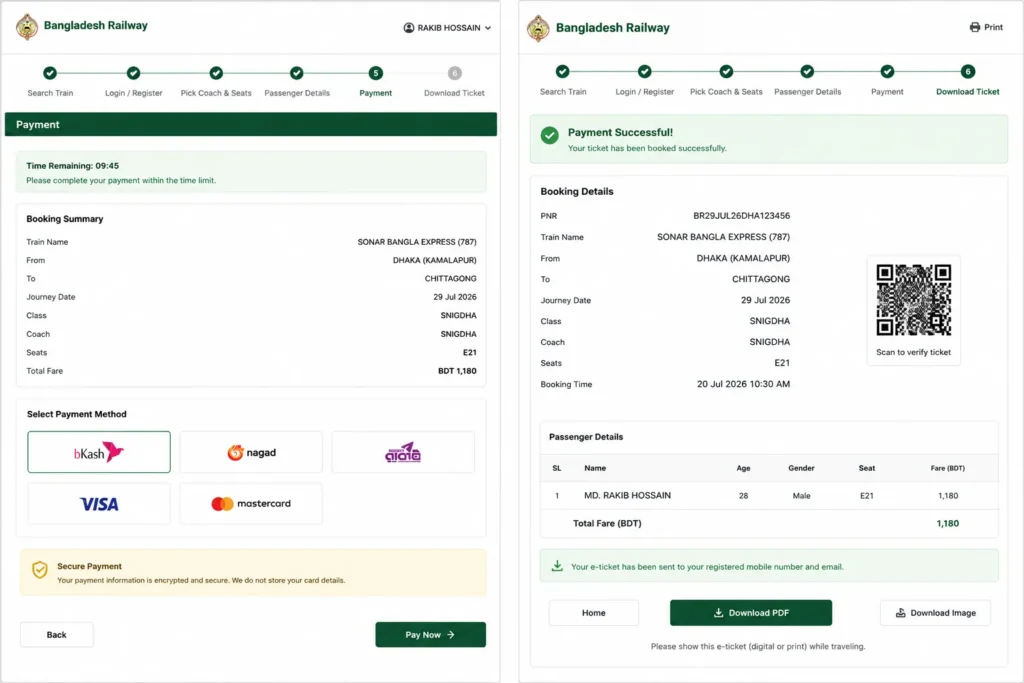Select Mastercard payment option
The image size is (1024, 683).
pos(251,503)
